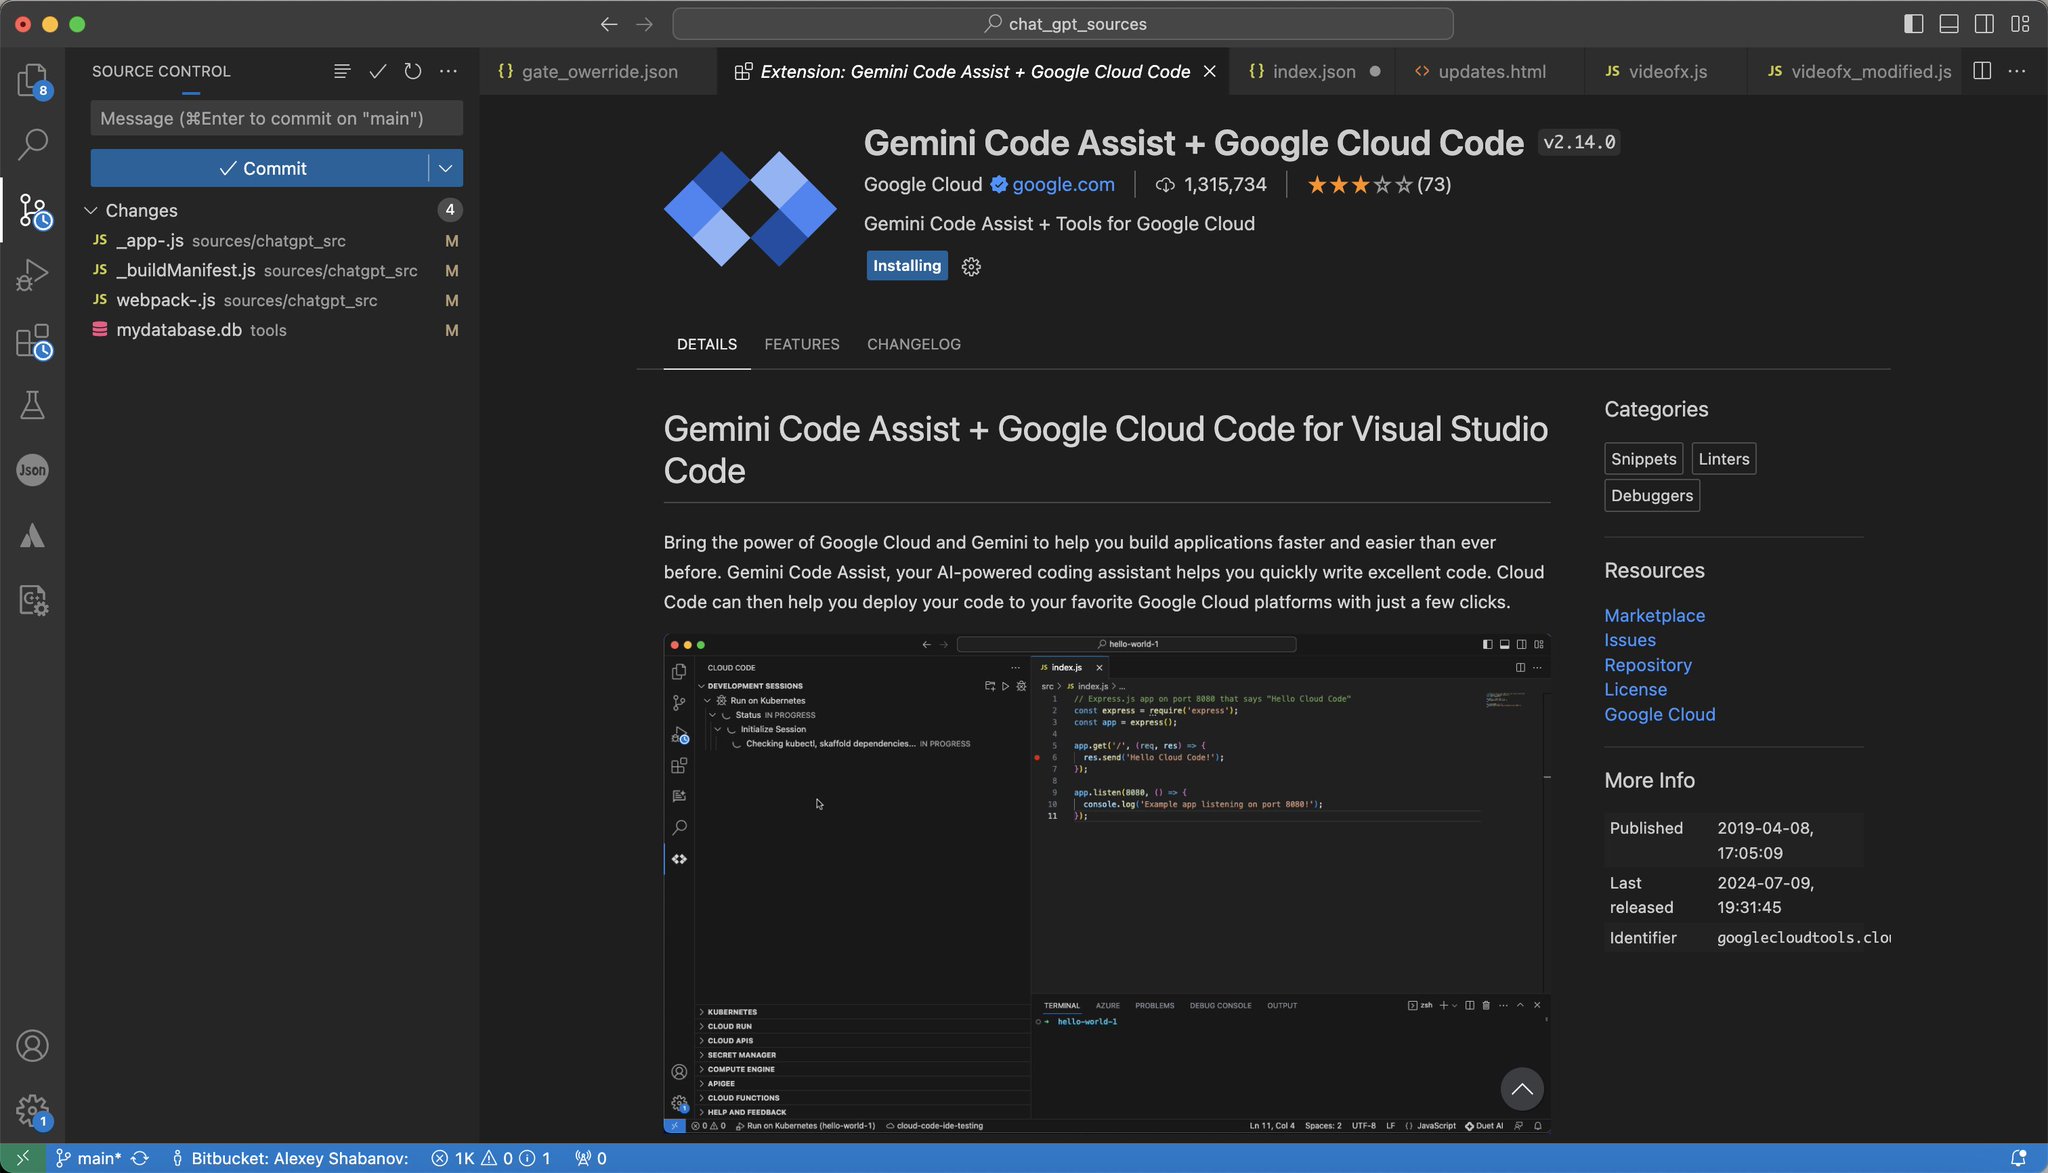Open the FEATURES tab
This screenshot has width=2048, height=1173.
[x=802, y=344]
